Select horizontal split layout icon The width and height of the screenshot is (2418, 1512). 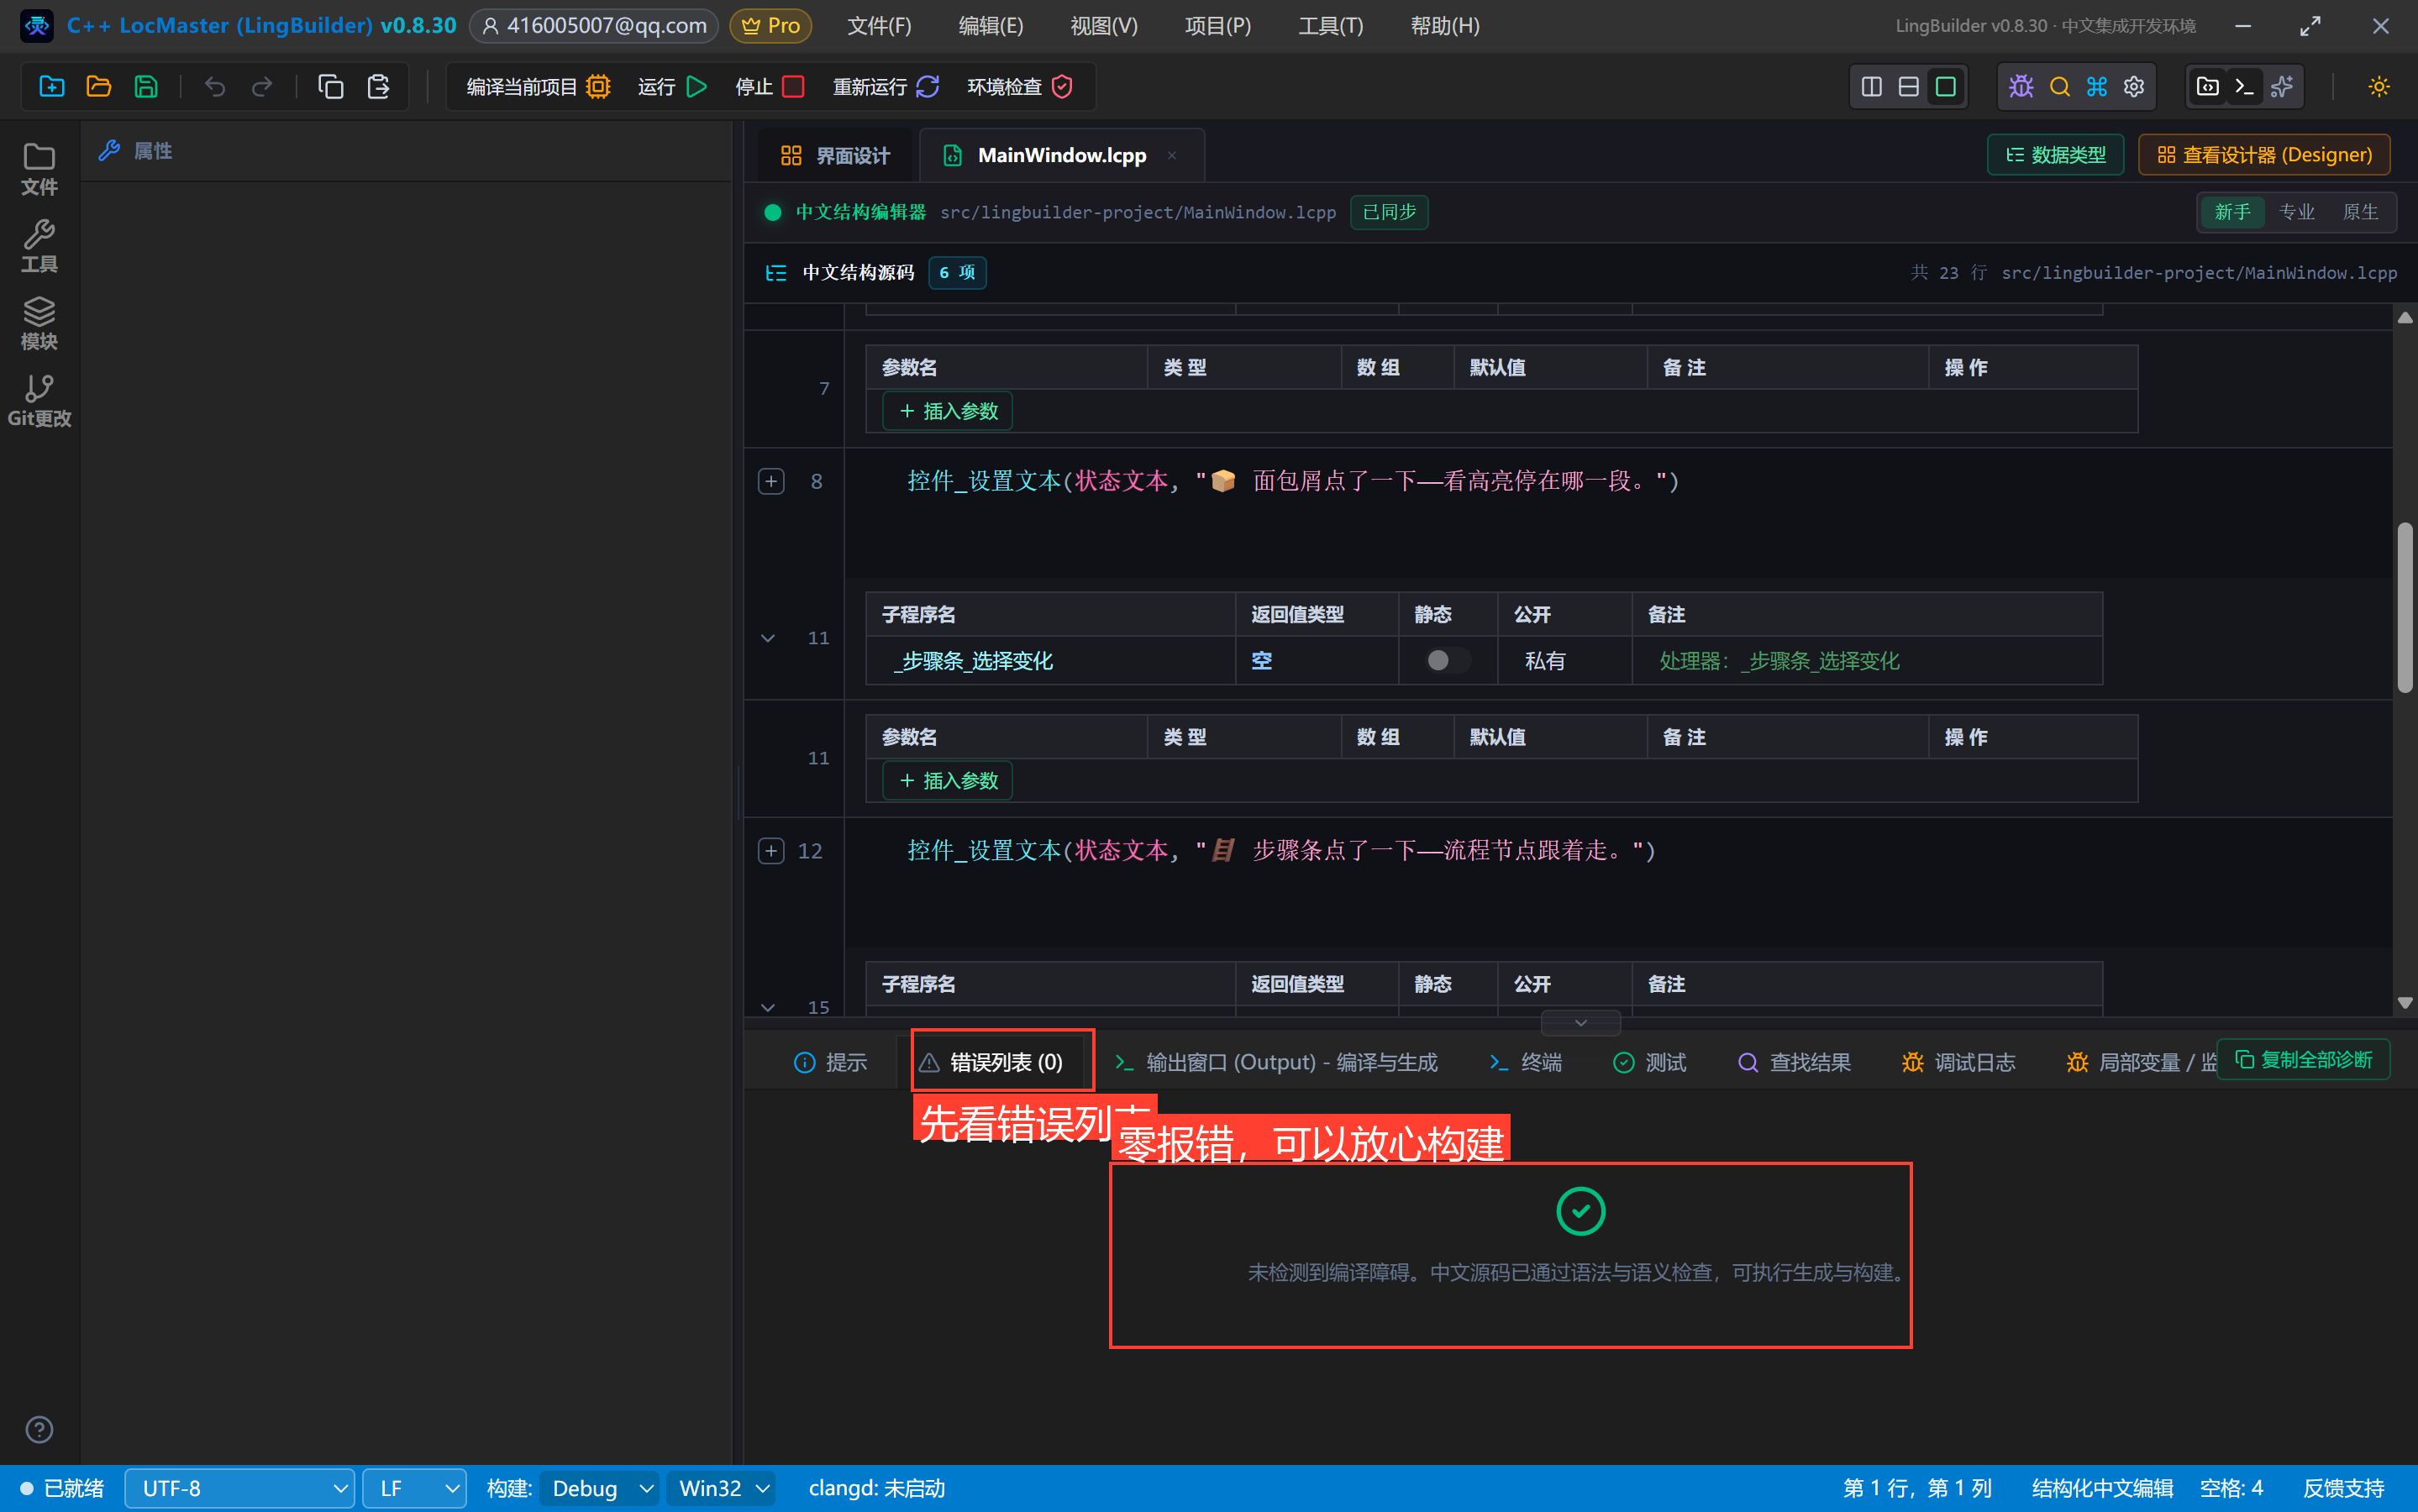coord(1908,87)
